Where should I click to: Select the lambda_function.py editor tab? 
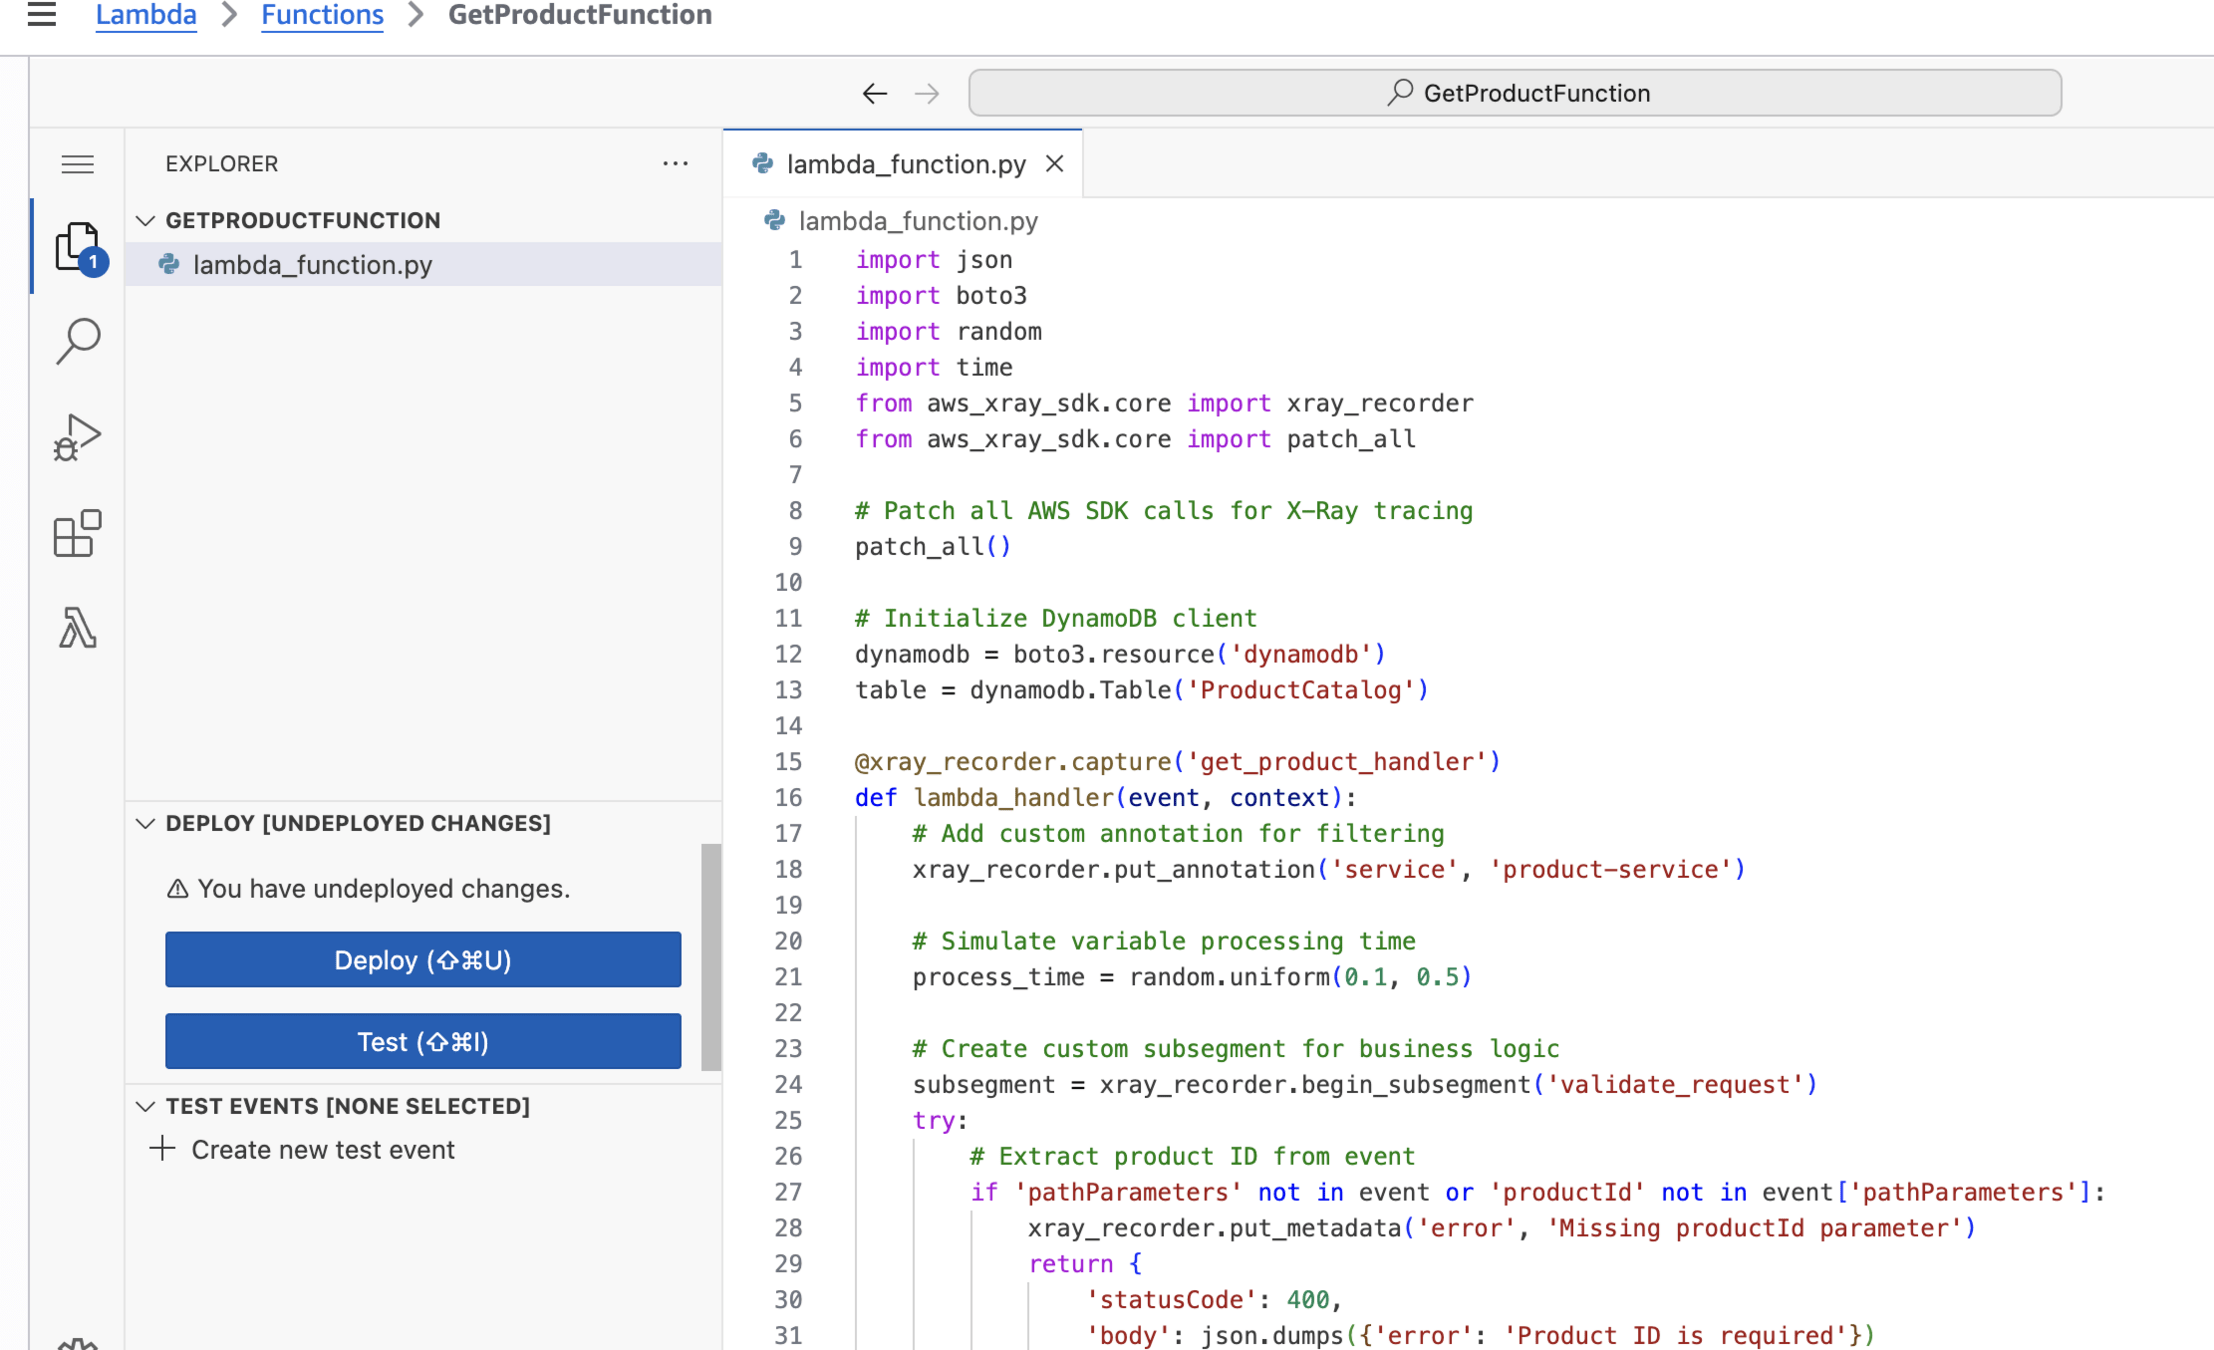905,164
